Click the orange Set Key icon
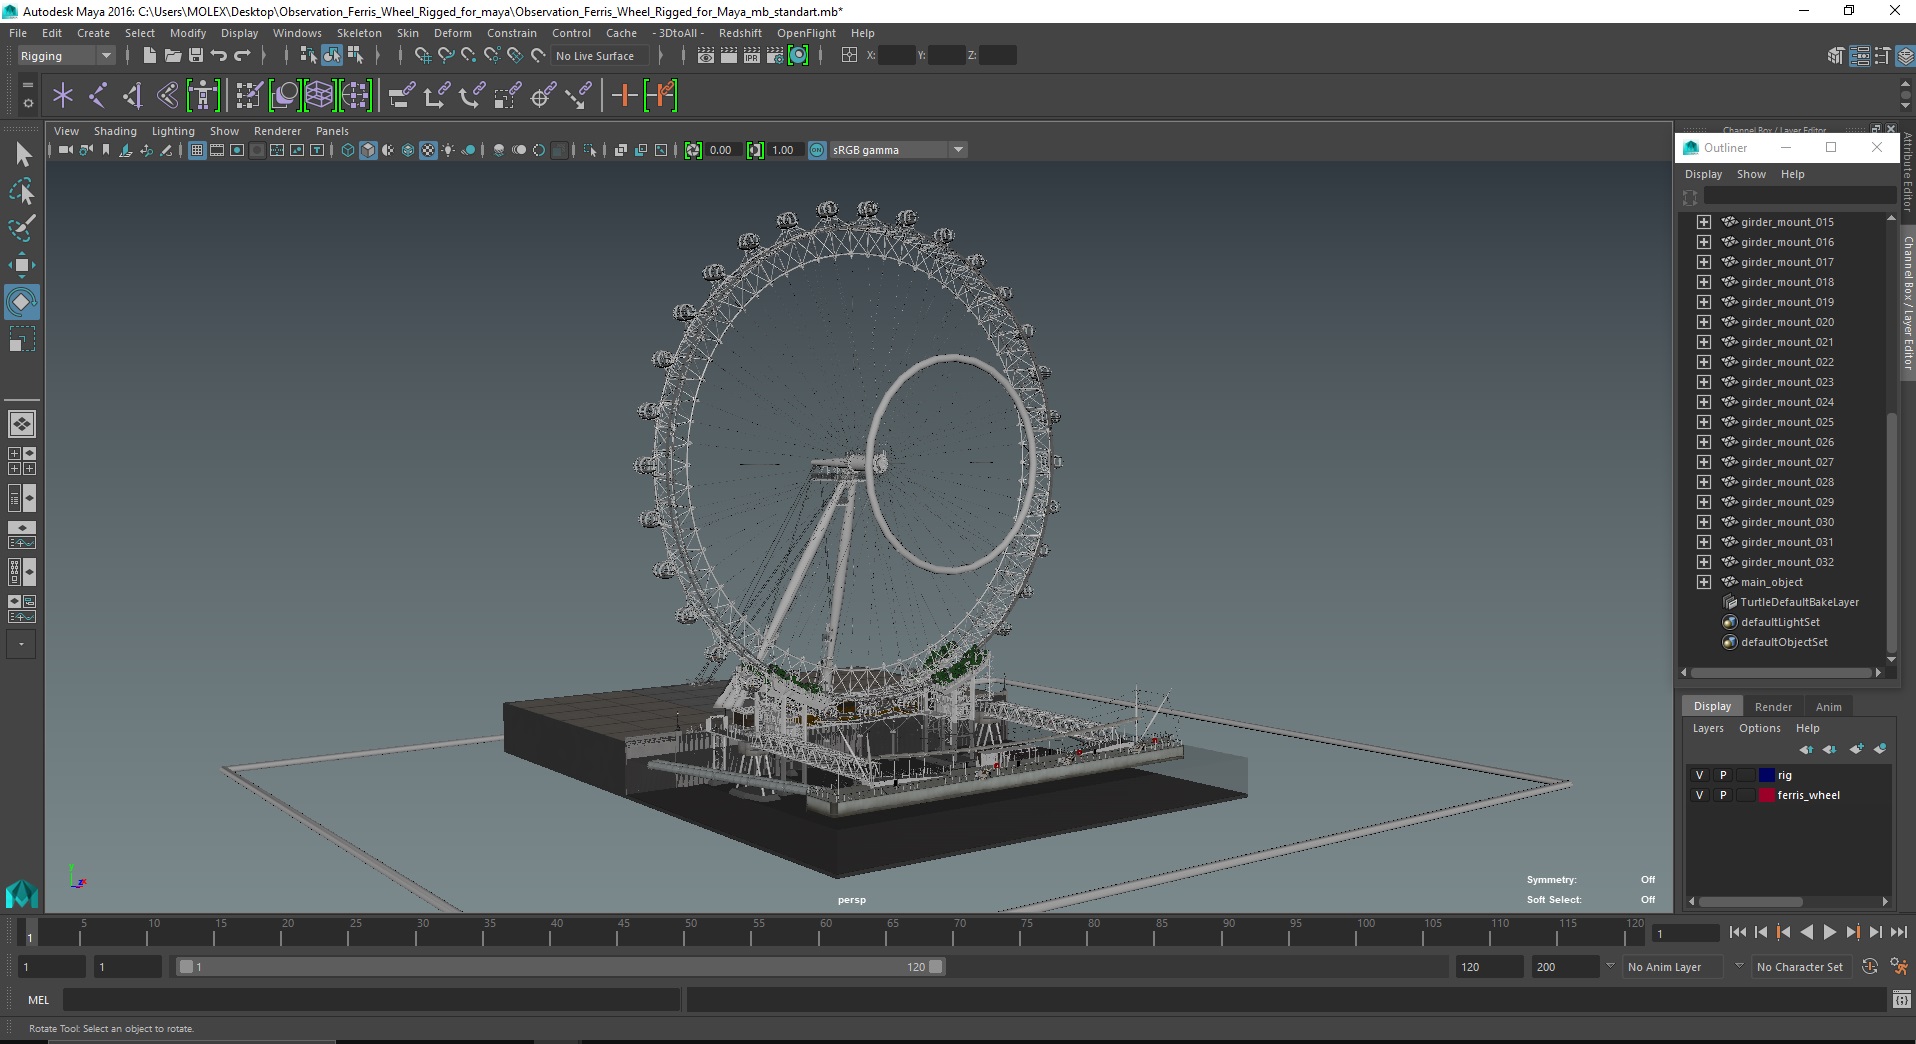The height and width of the screenshot is (1044, 1916). coord(624,96)
